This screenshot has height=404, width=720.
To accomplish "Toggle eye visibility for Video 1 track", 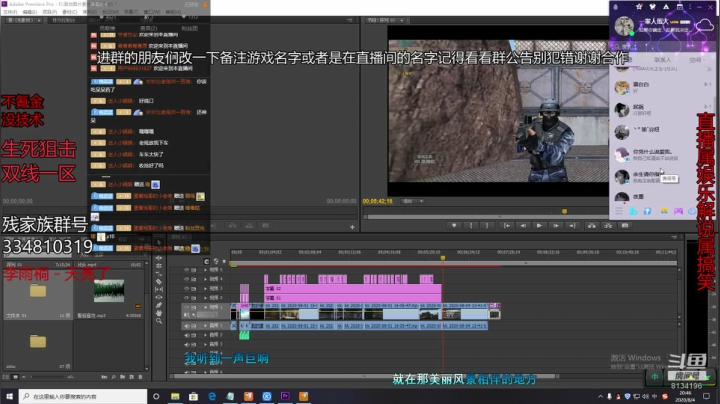I will tap(186, 307).
